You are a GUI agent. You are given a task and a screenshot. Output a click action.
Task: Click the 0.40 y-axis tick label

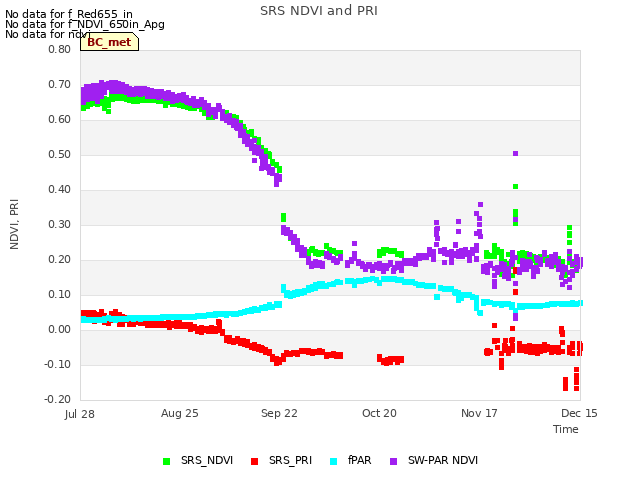click(60, 189)
